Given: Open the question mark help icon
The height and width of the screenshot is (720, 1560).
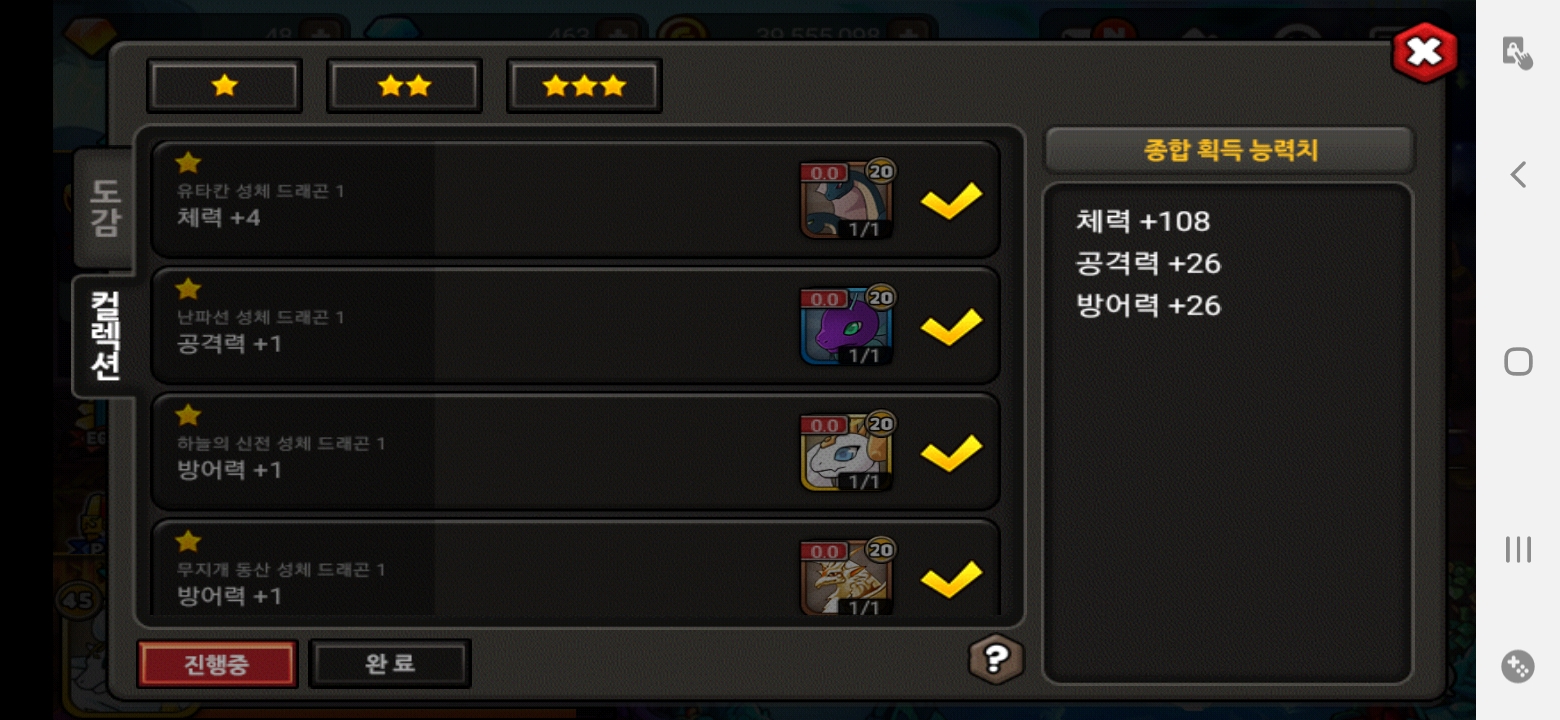Looking at the screenshot, I should [996, 658].
